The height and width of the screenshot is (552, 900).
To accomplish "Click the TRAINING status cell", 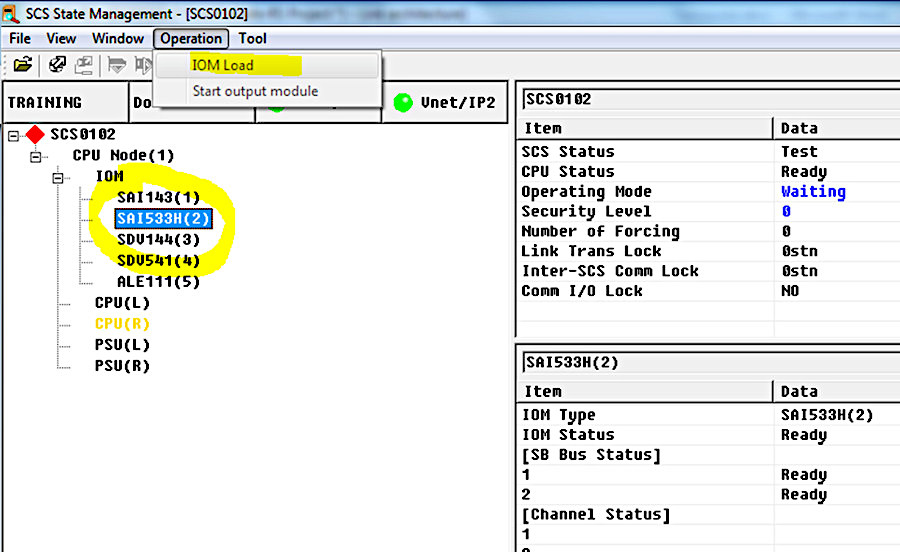I will (65, 102).
